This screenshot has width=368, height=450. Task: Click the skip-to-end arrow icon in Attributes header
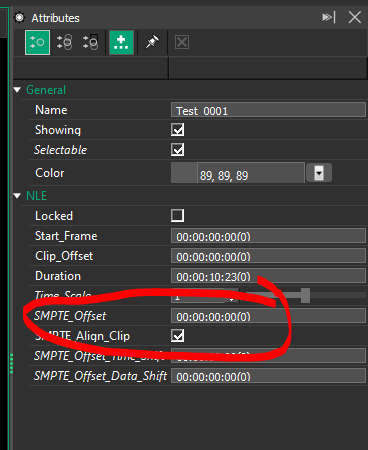(x=329, y=17)
